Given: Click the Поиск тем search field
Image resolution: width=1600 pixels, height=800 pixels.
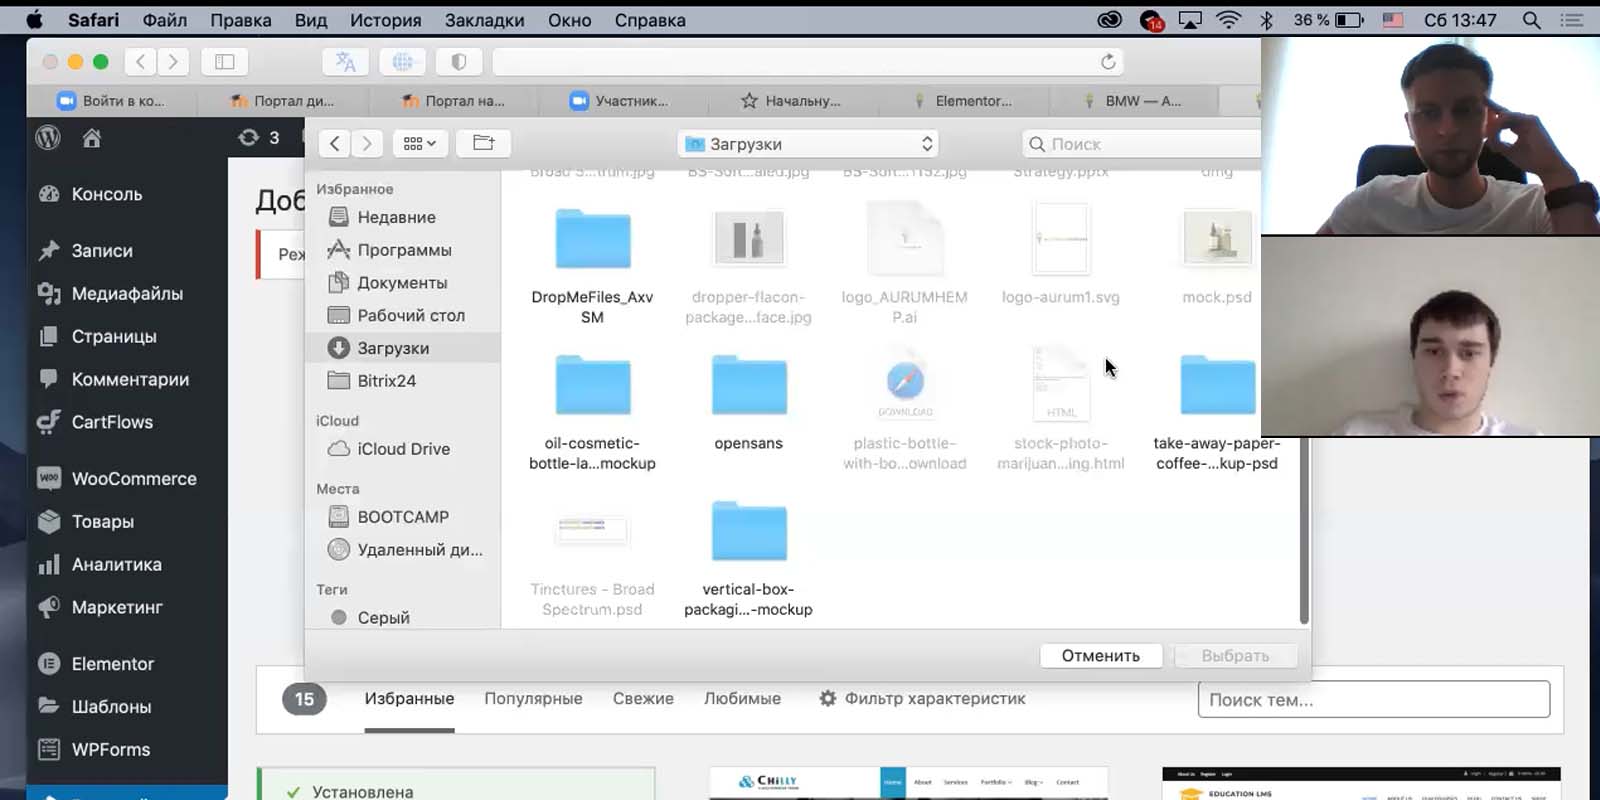Looking at the screenshot, I should pos(1374,699).
